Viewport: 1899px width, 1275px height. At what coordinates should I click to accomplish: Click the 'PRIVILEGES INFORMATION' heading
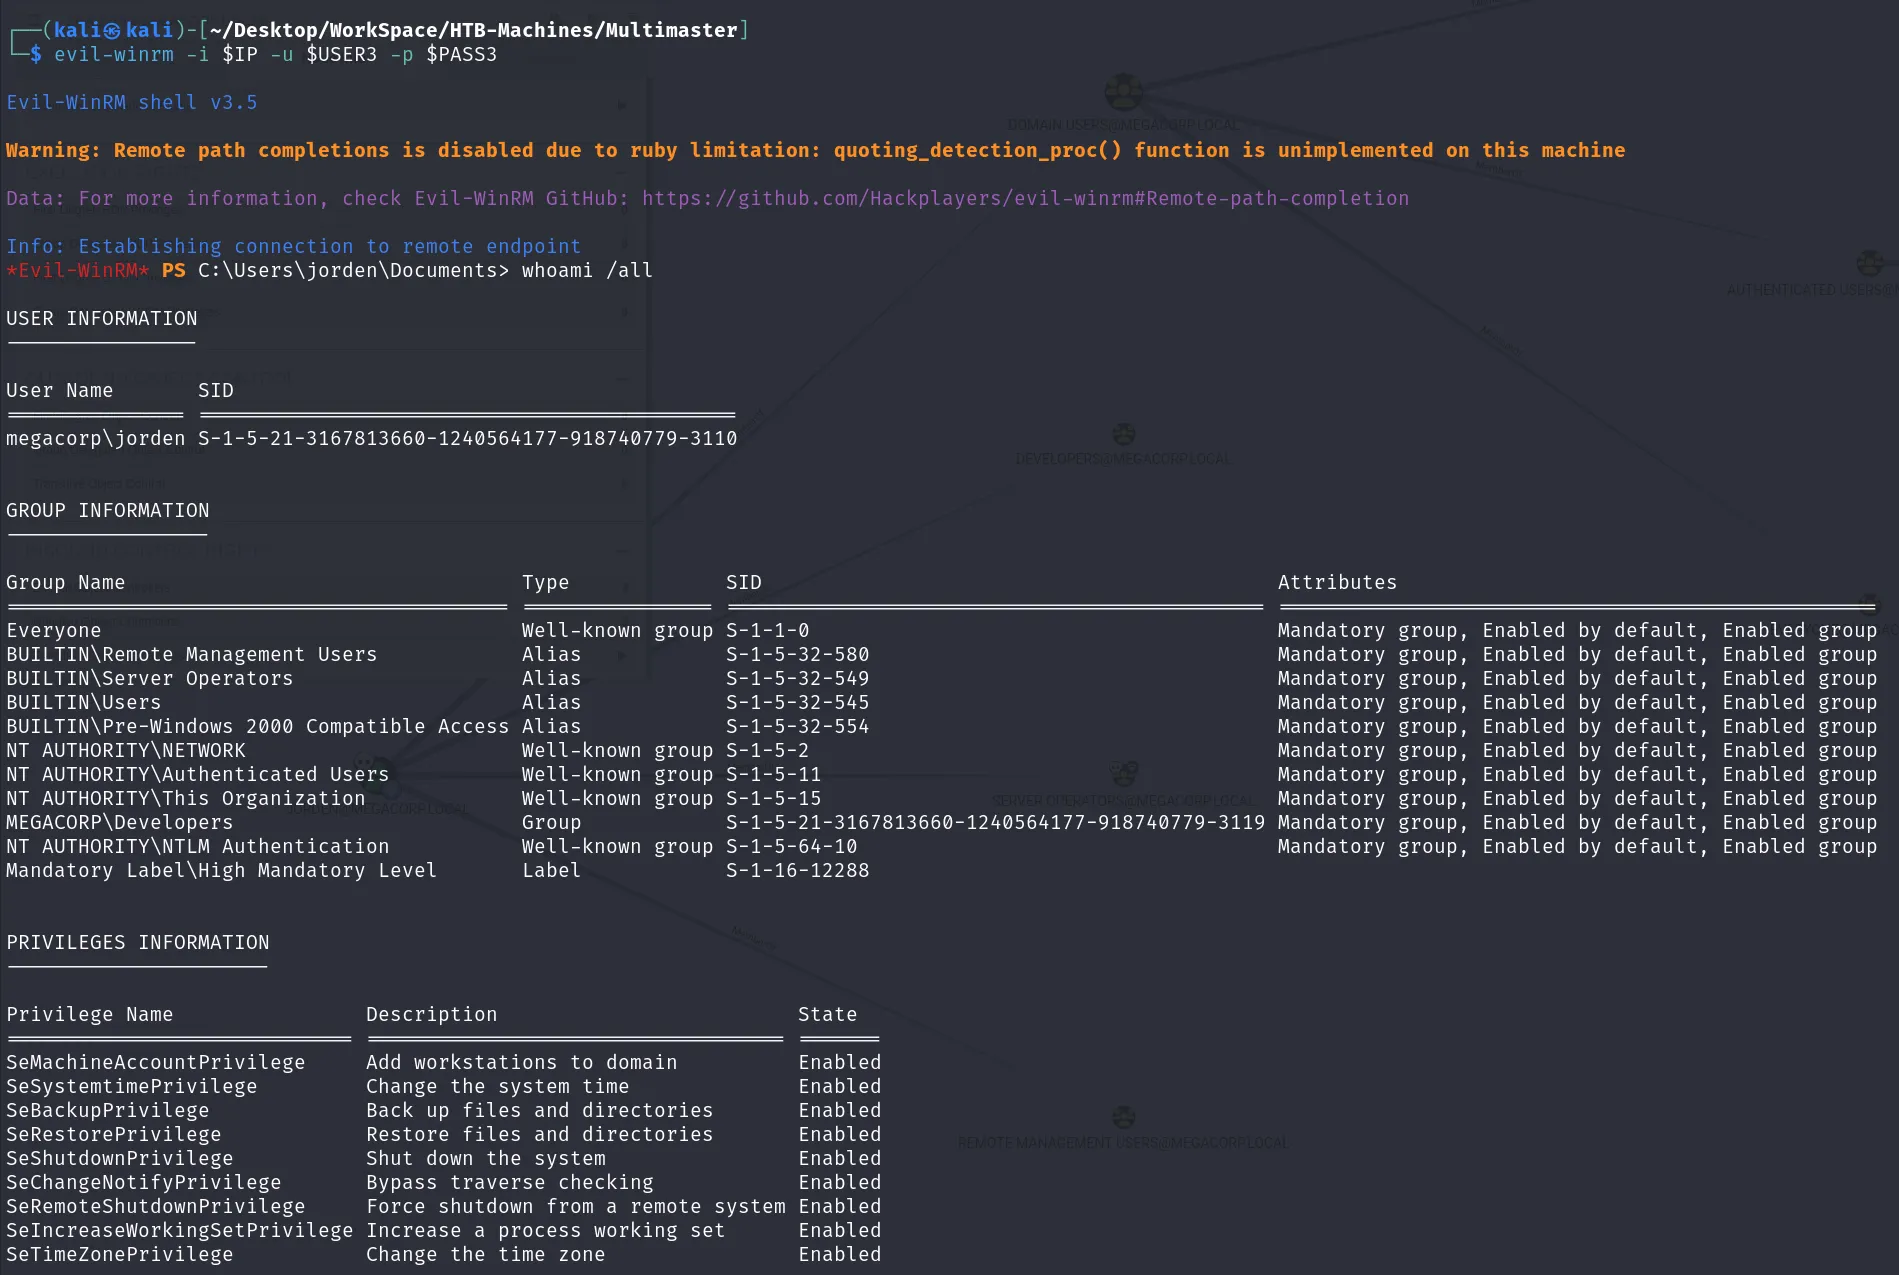click(138, 942)
